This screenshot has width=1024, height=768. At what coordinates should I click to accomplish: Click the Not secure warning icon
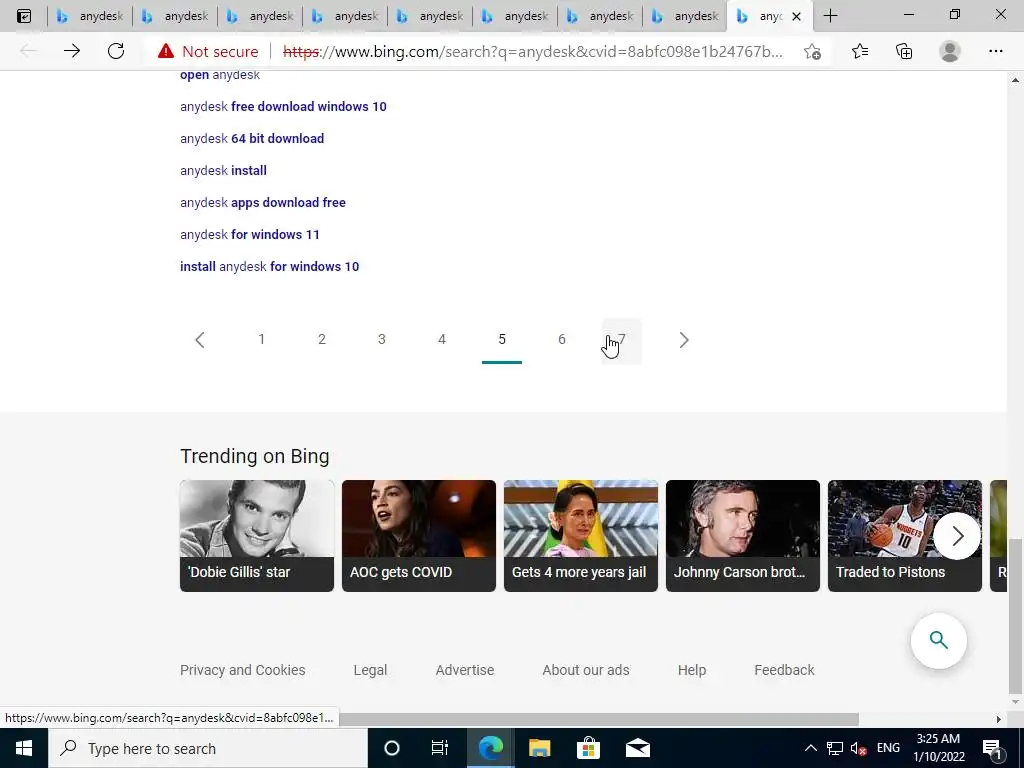(x=166, y=51)
